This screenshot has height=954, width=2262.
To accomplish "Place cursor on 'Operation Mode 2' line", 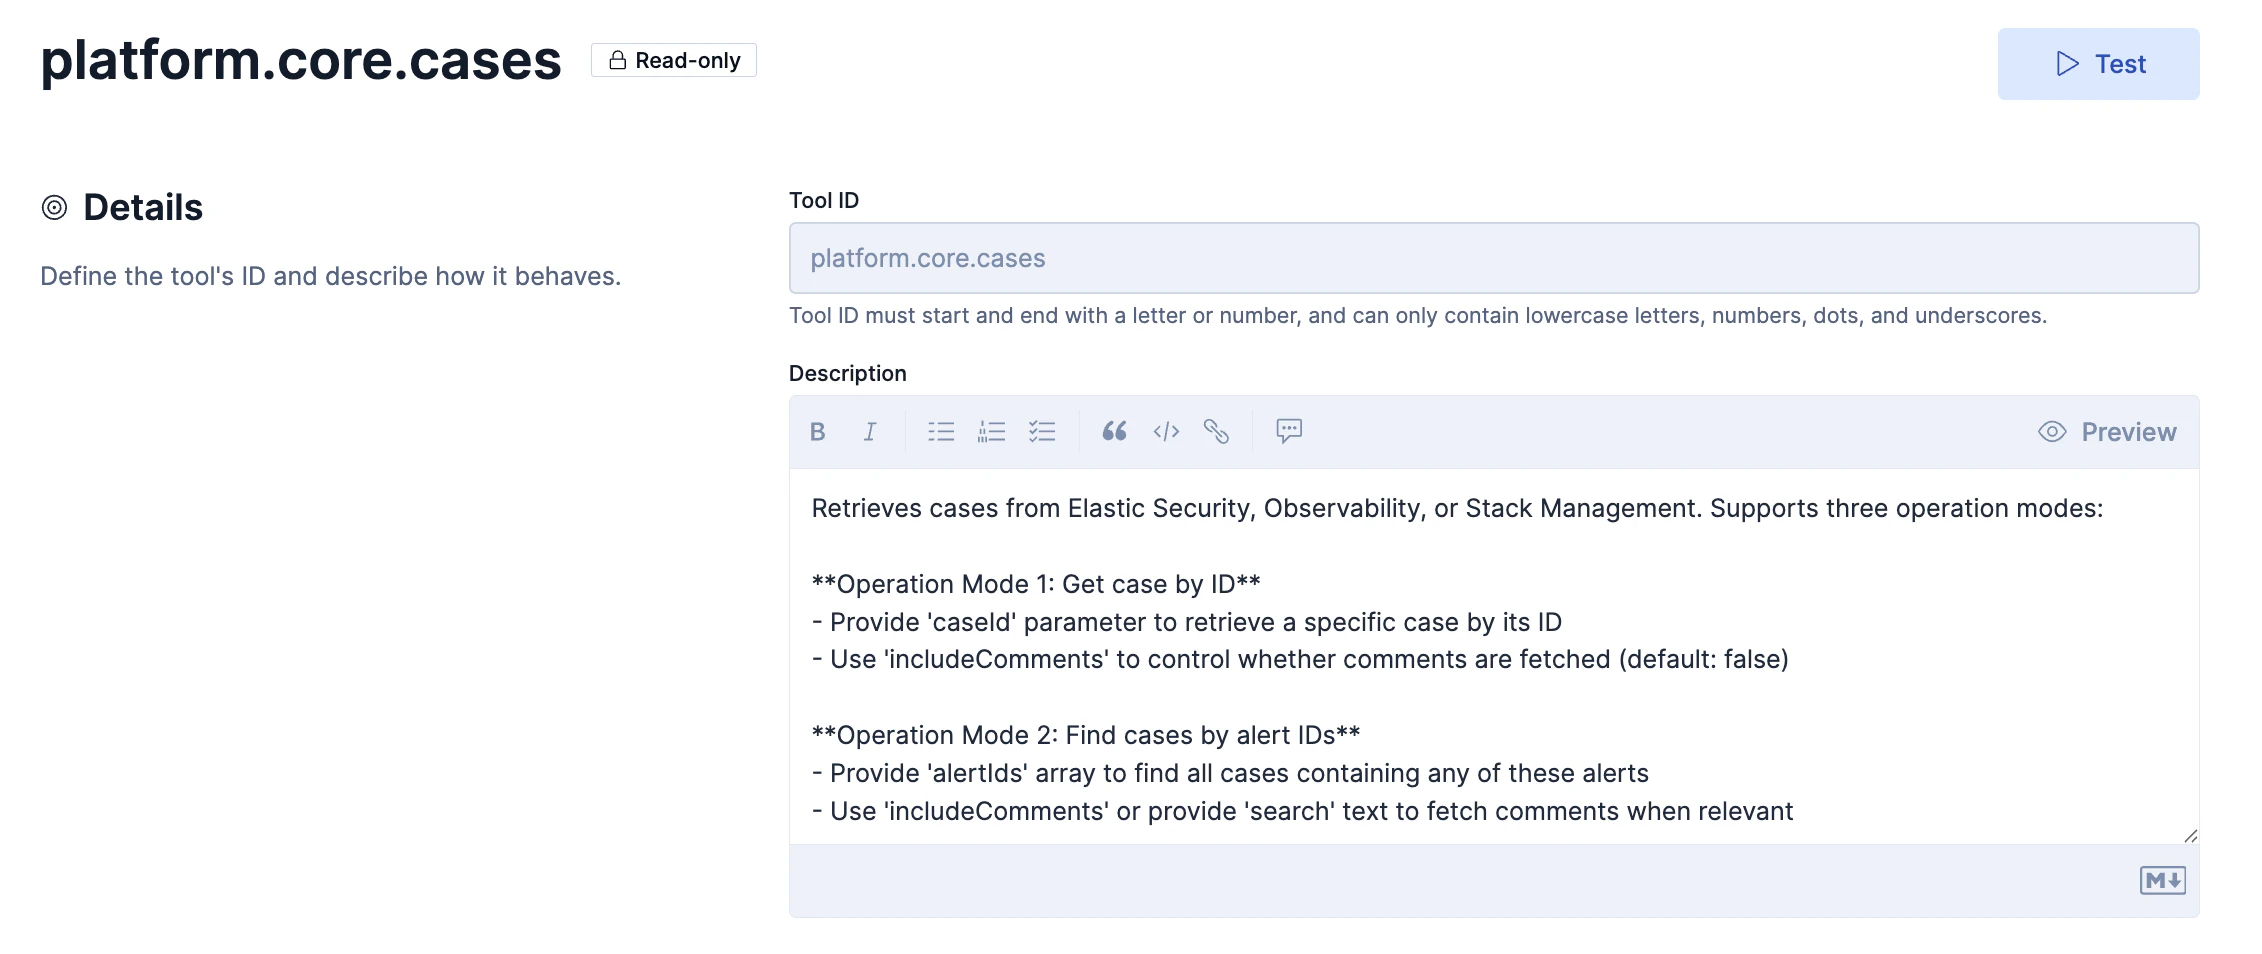I will (x=1086, y=735).
